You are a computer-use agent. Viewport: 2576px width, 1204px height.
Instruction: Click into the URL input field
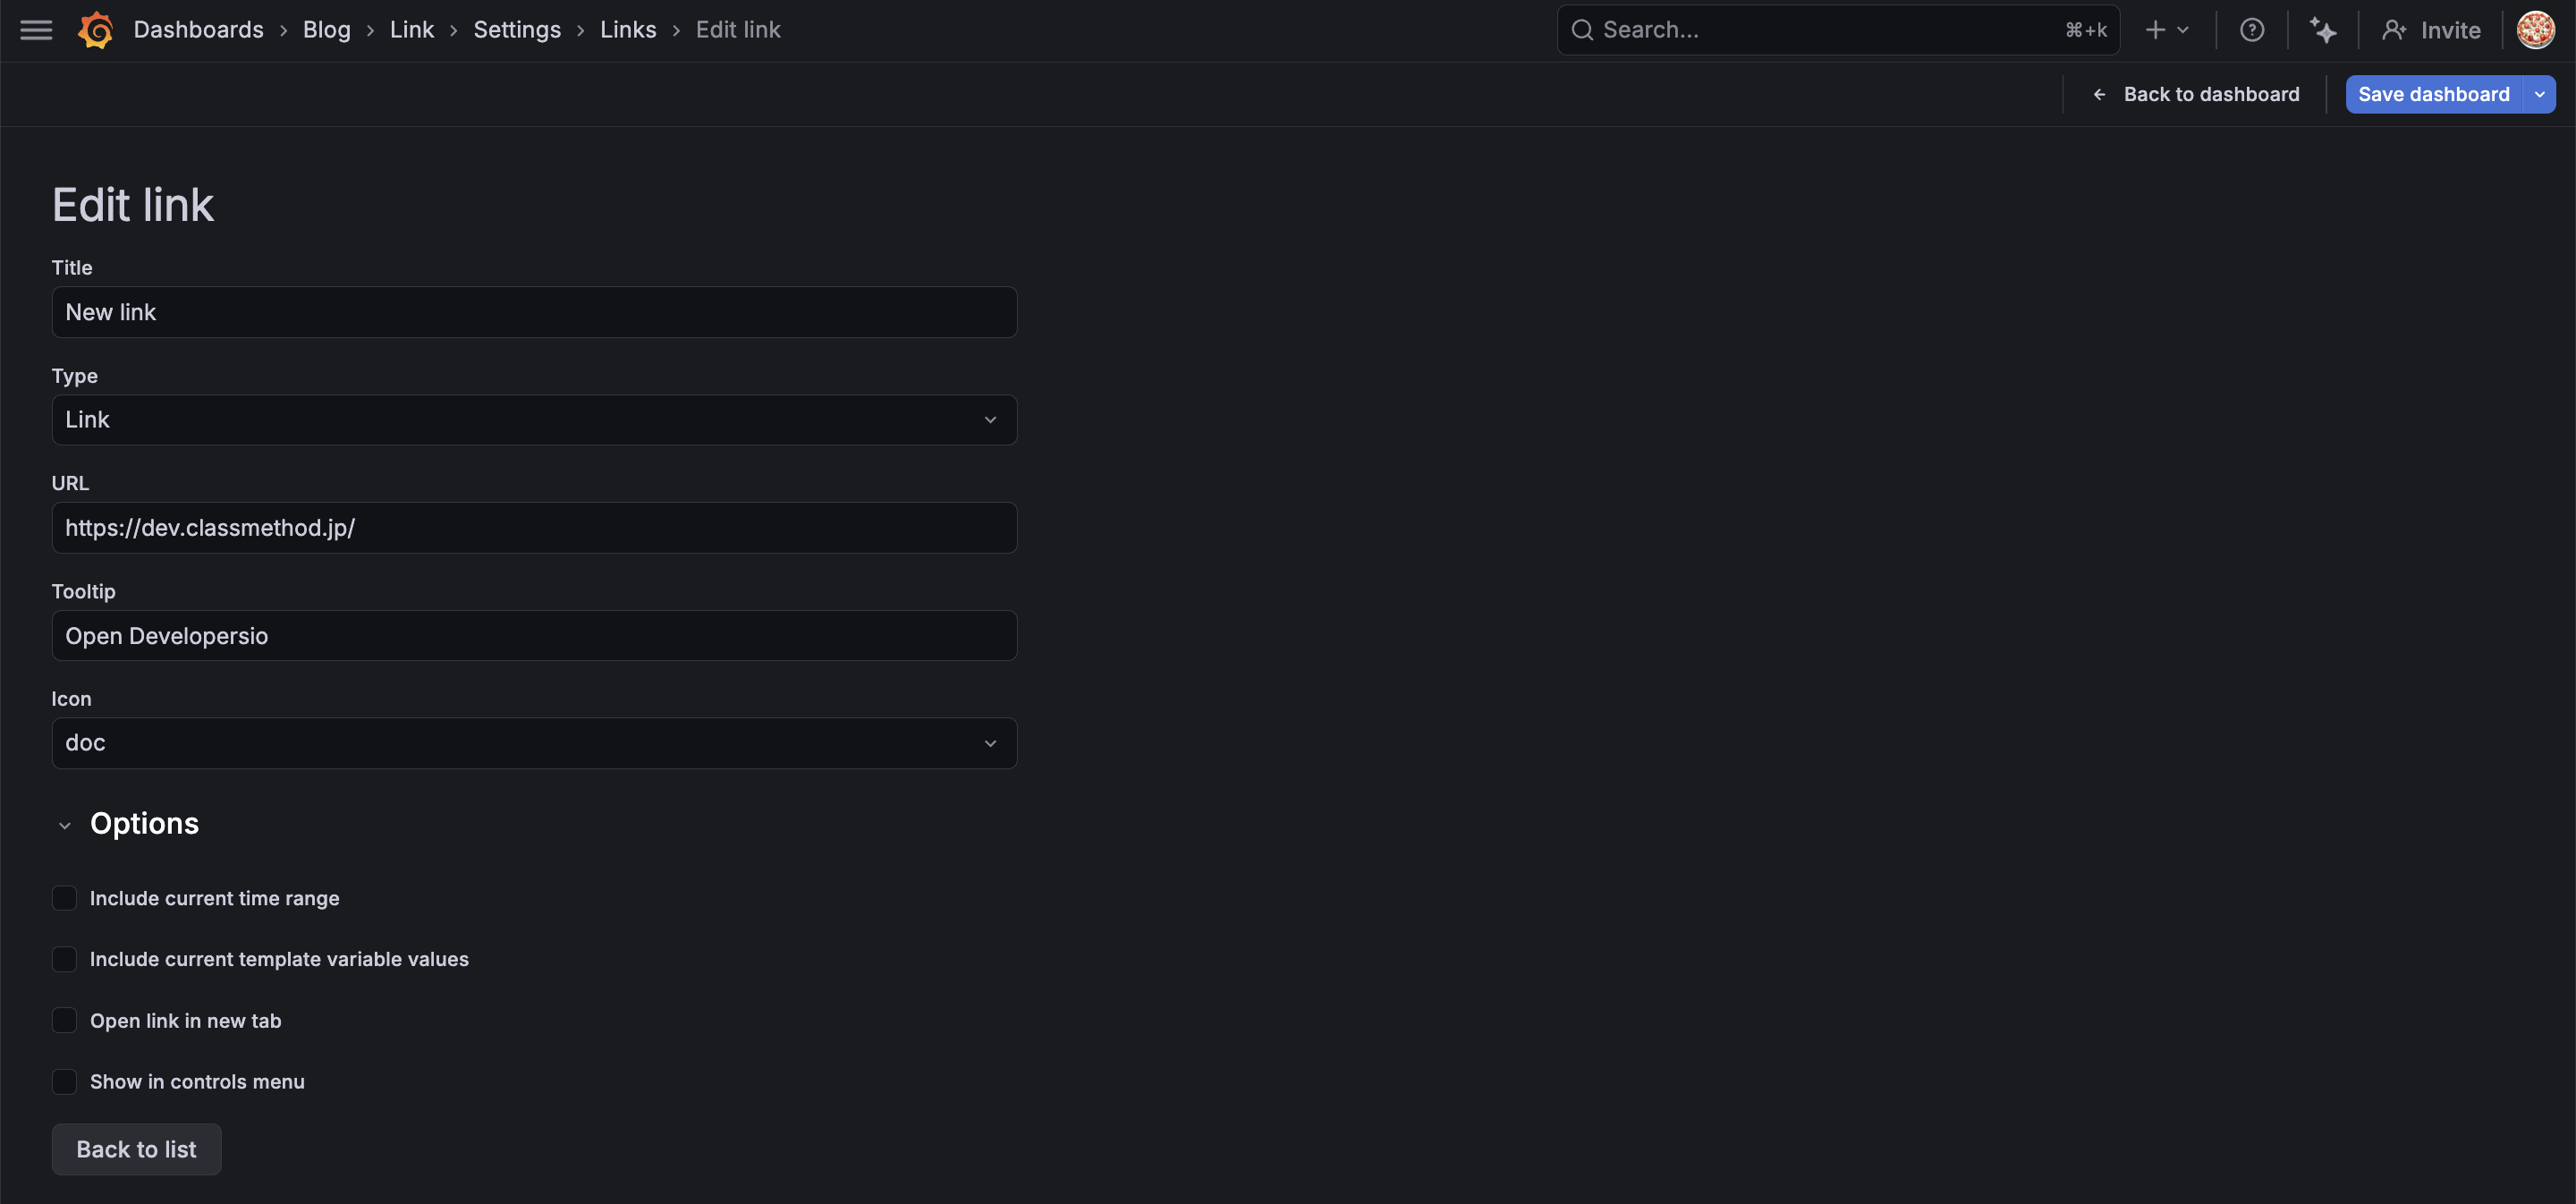point(534,528)
